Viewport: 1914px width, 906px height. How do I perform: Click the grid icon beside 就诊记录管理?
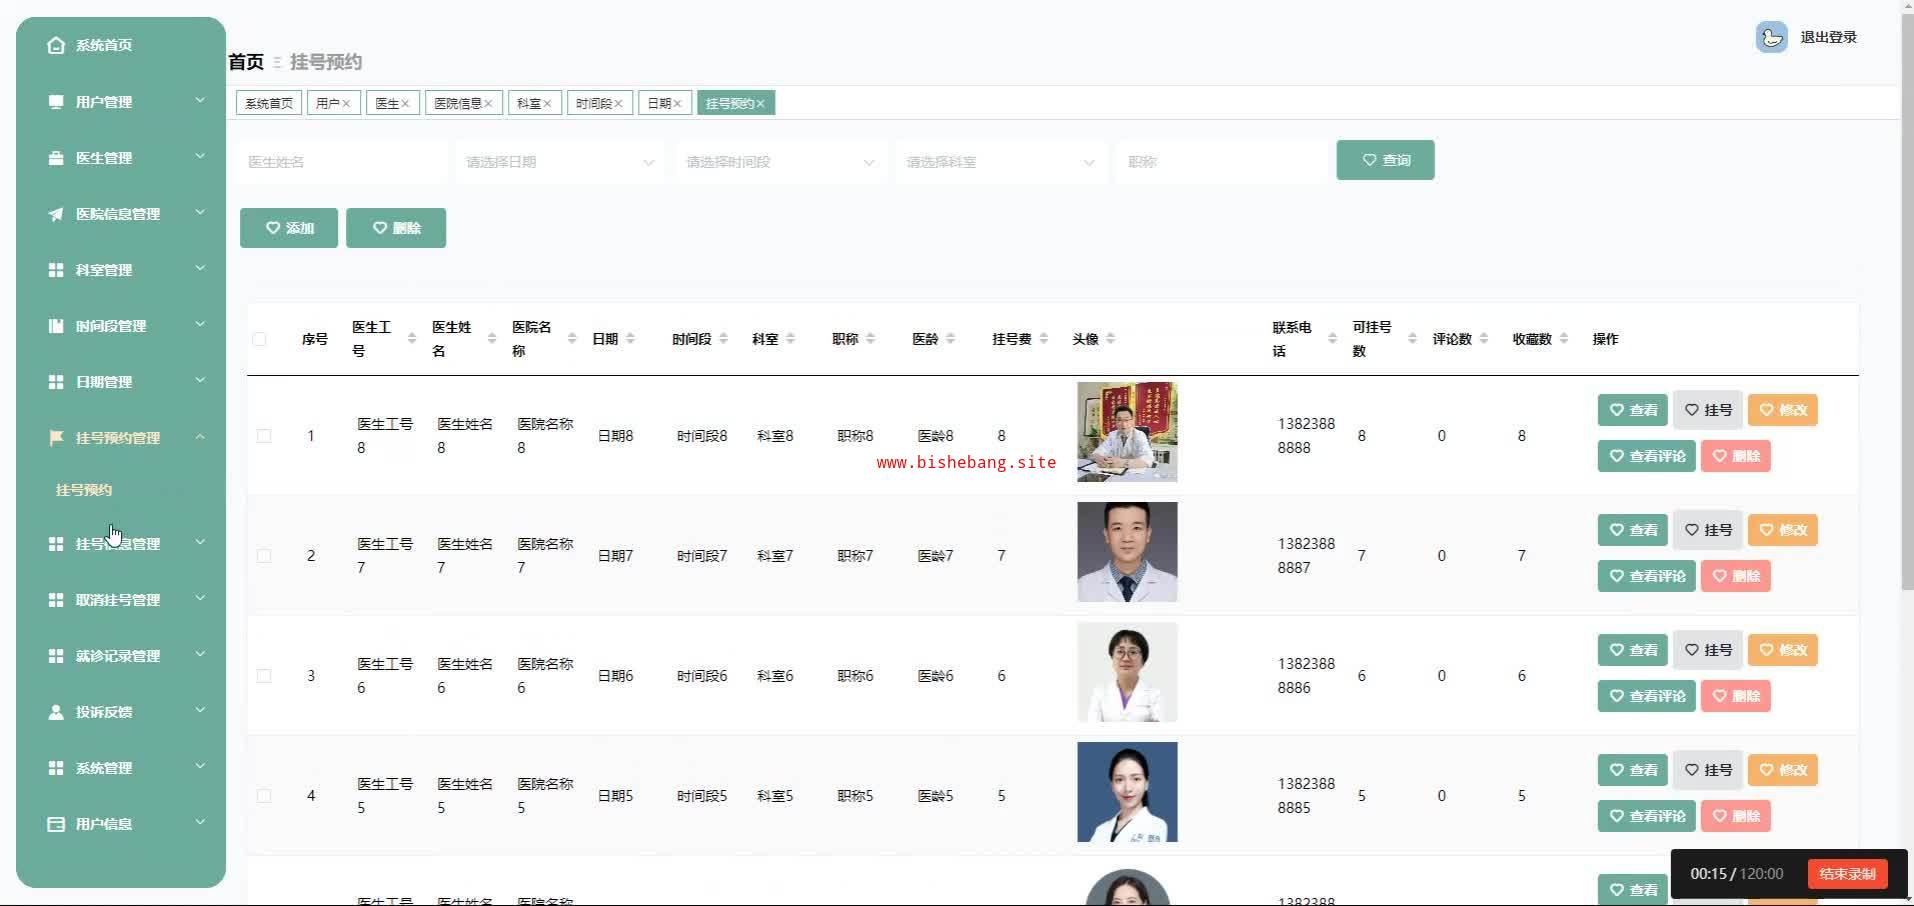coord(56,656)
